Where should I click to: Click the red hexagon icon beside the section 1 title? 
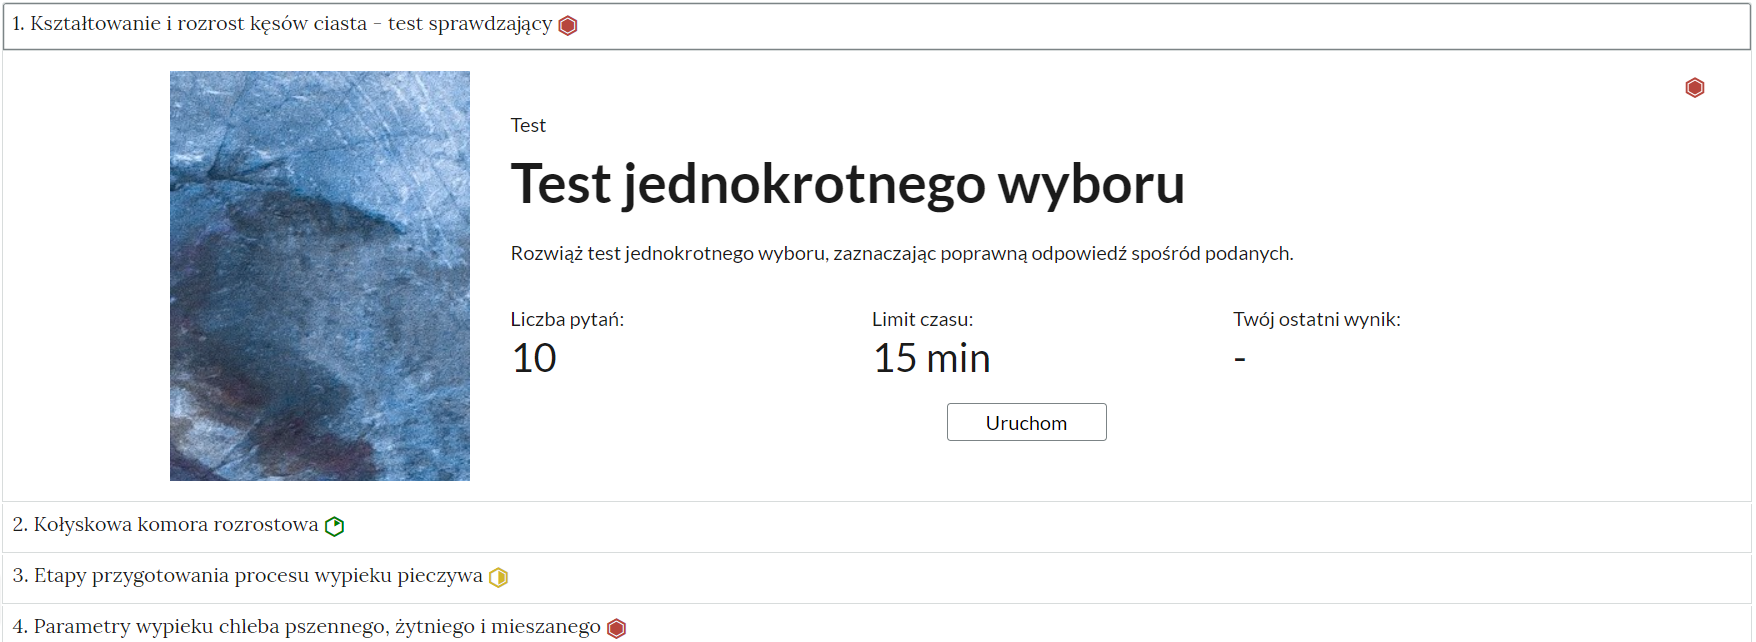(568, 26)
